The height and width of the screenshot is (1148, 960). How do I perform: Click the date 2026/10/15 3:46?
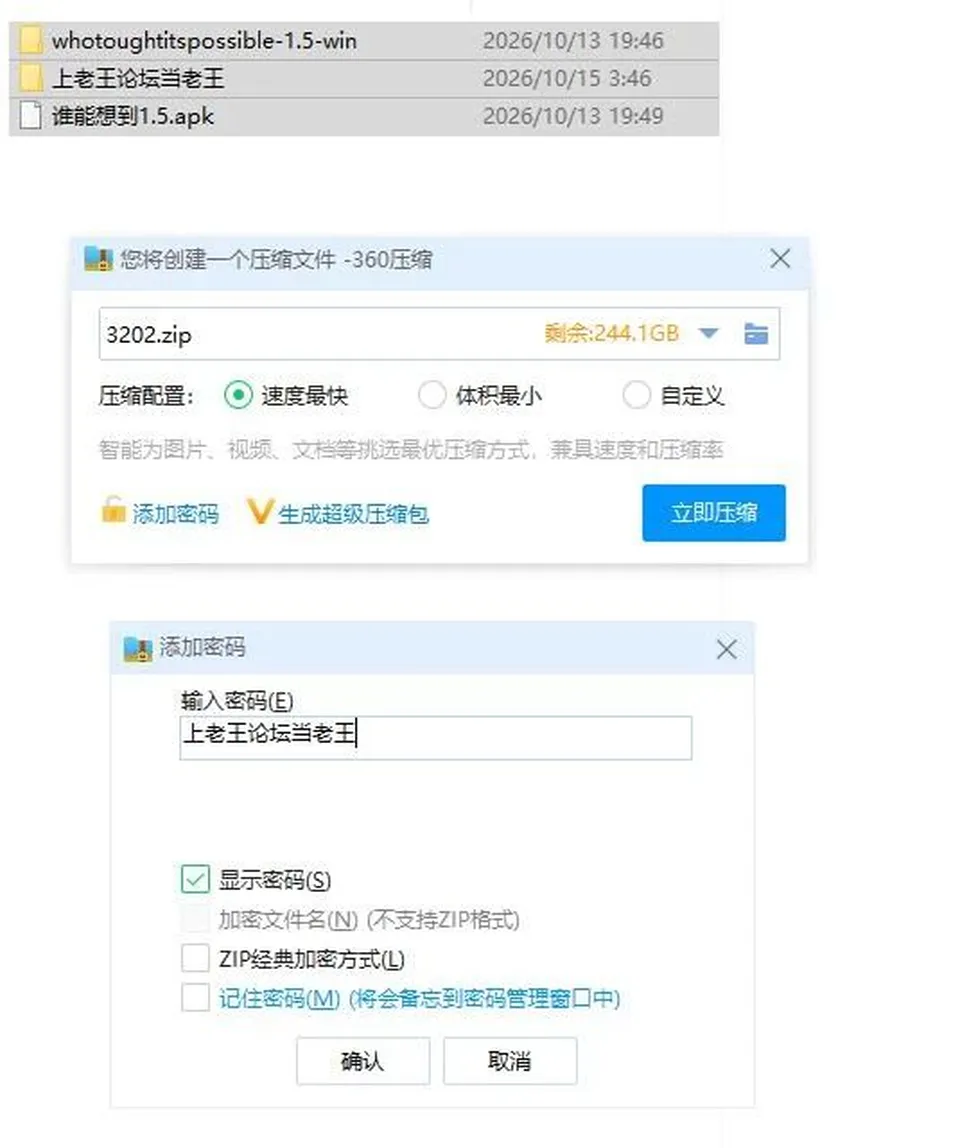point(567,78)
